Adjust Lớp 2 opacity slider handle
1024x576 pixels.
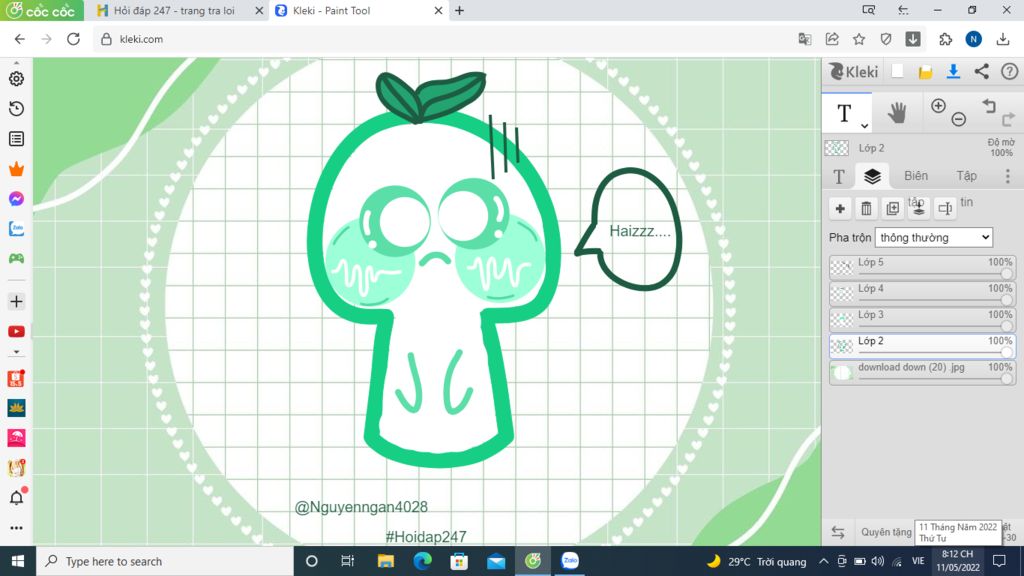1007,353
